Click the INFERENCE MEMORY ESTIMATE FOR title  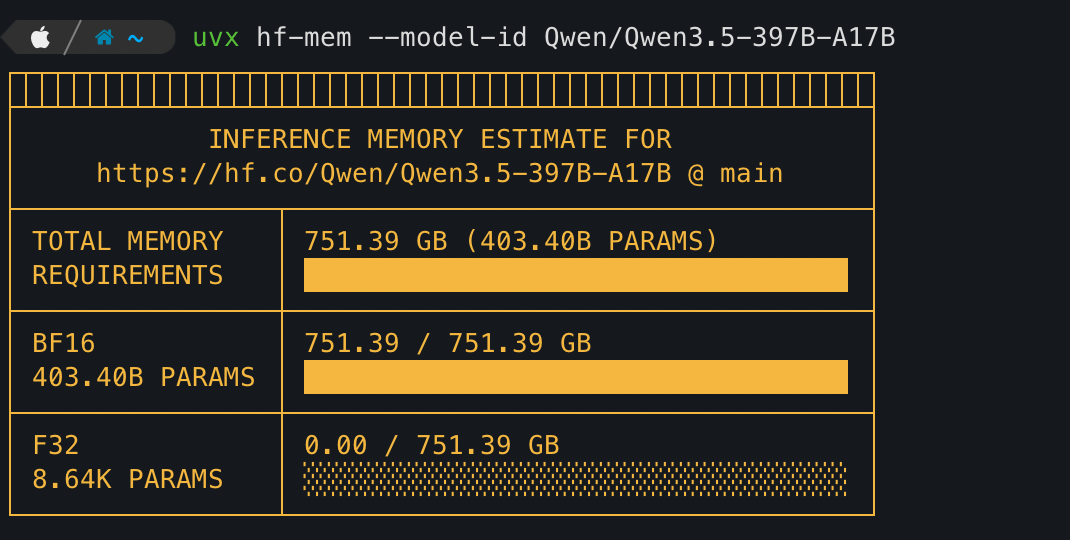tap(440, 139)
